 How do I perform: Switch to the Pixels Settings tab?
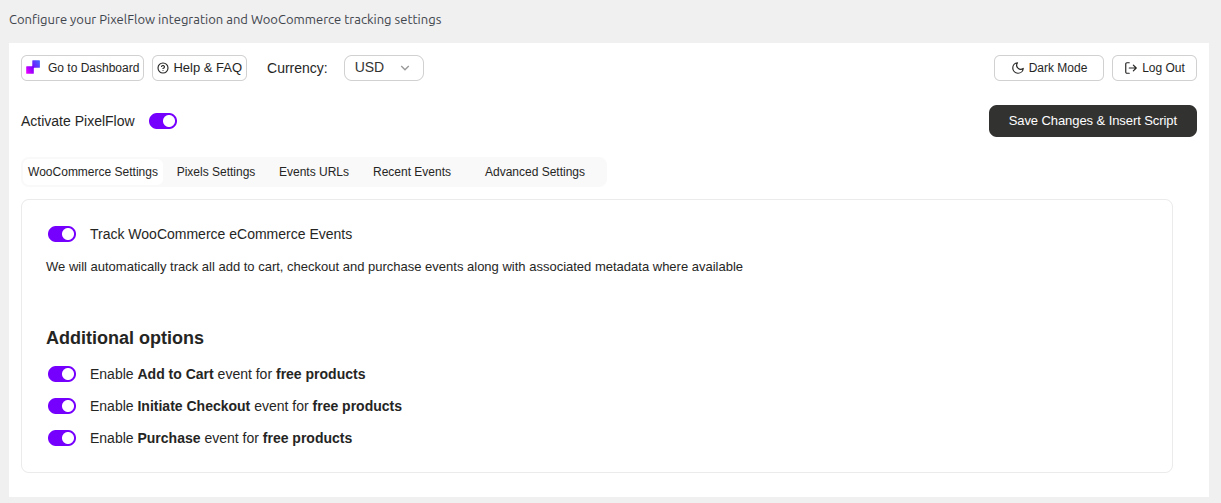click(x=216, y=172)
